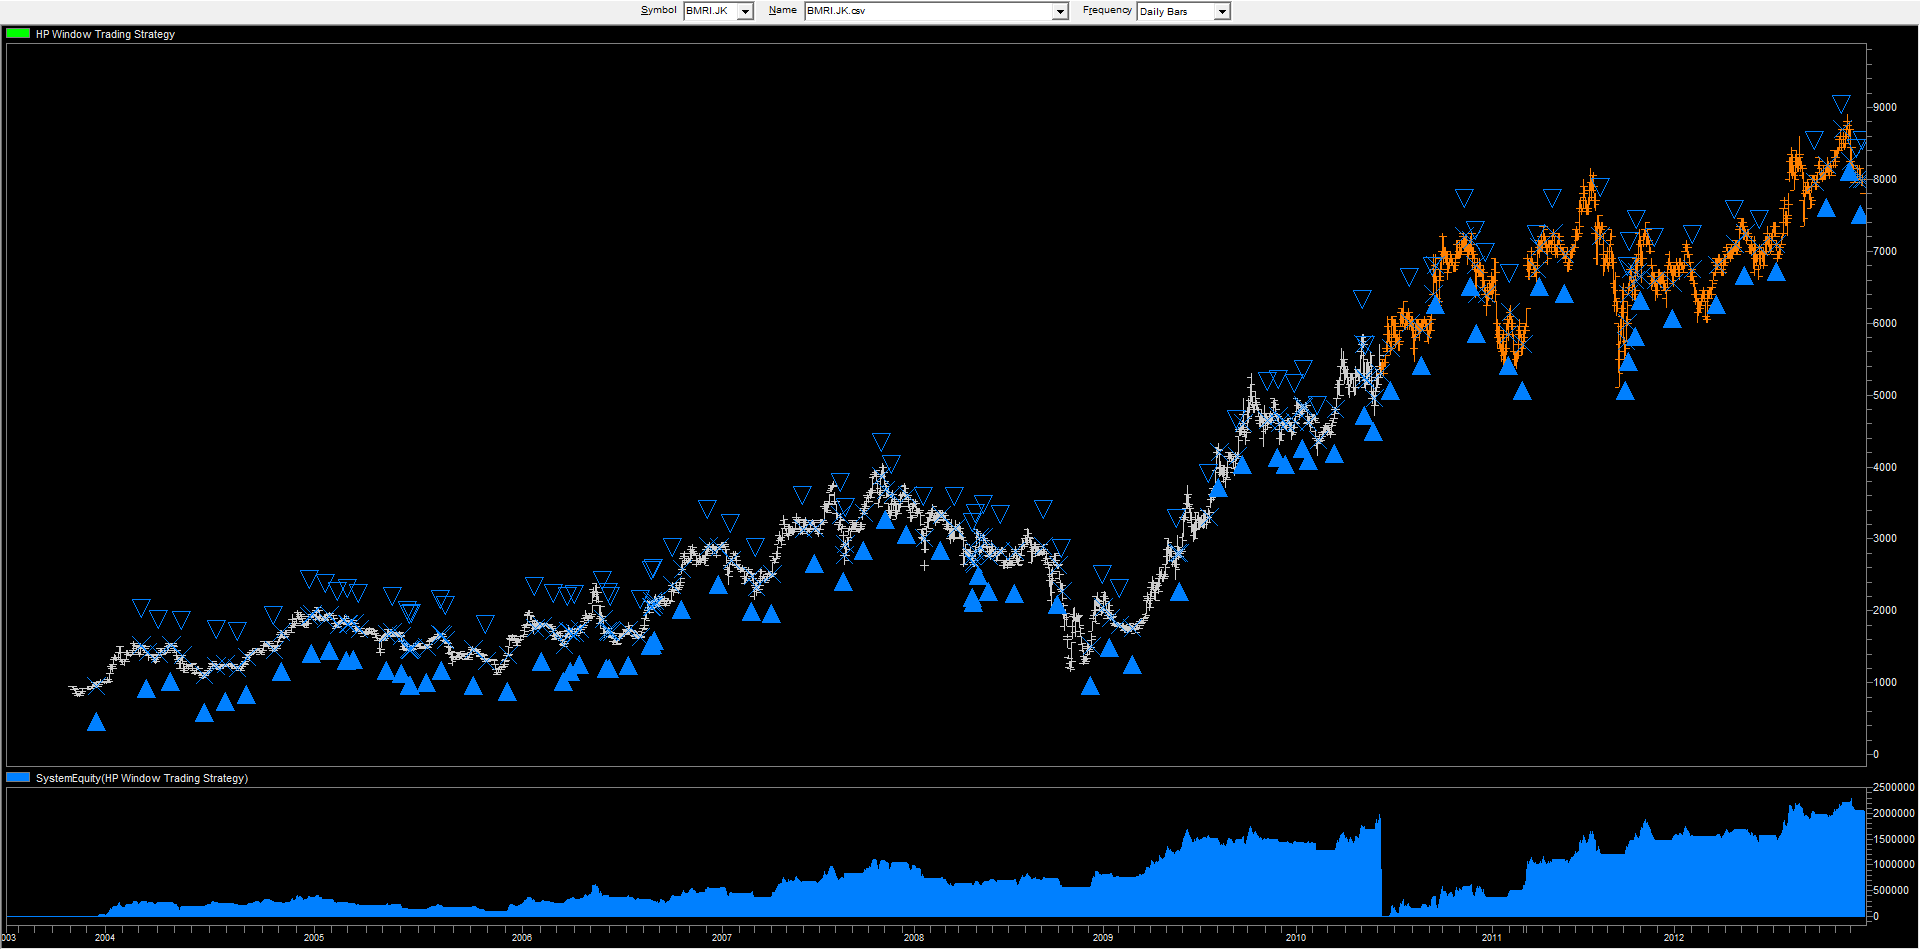Click the Symbol label text

(x=659, y=10)
